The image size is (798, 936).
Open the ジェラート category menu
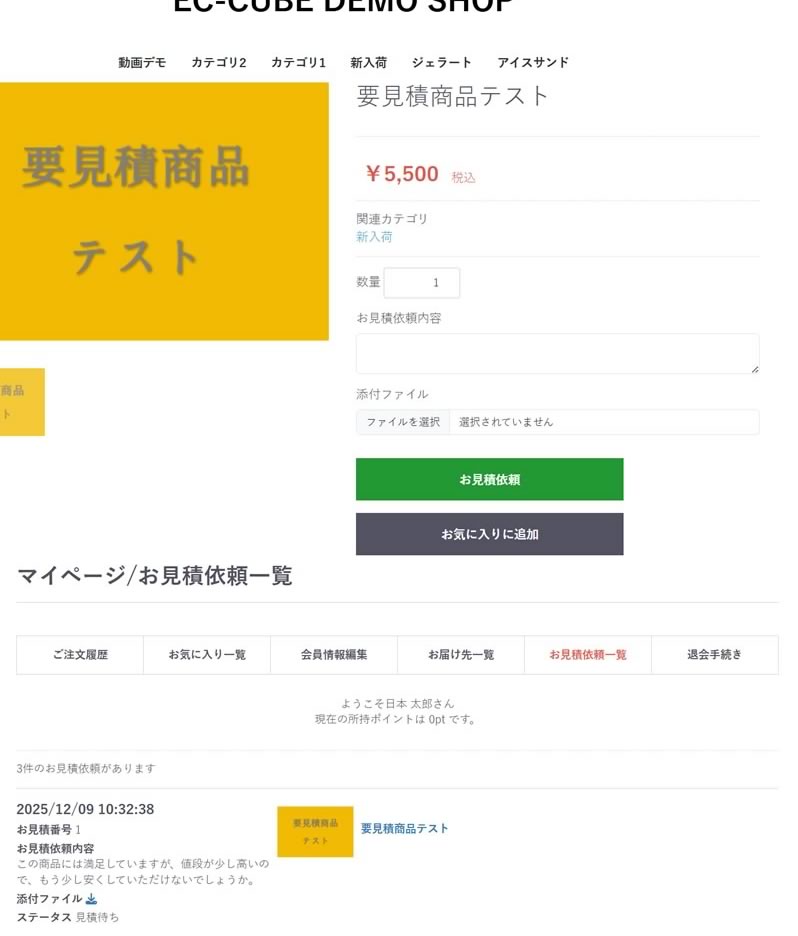(x=441, y=62)
